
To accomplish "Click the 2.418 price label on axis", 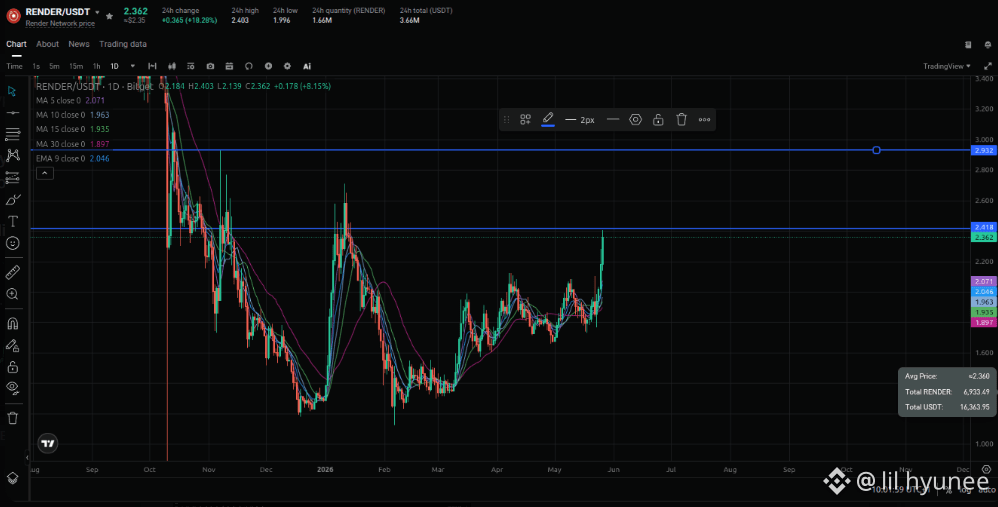I will 984,228.
